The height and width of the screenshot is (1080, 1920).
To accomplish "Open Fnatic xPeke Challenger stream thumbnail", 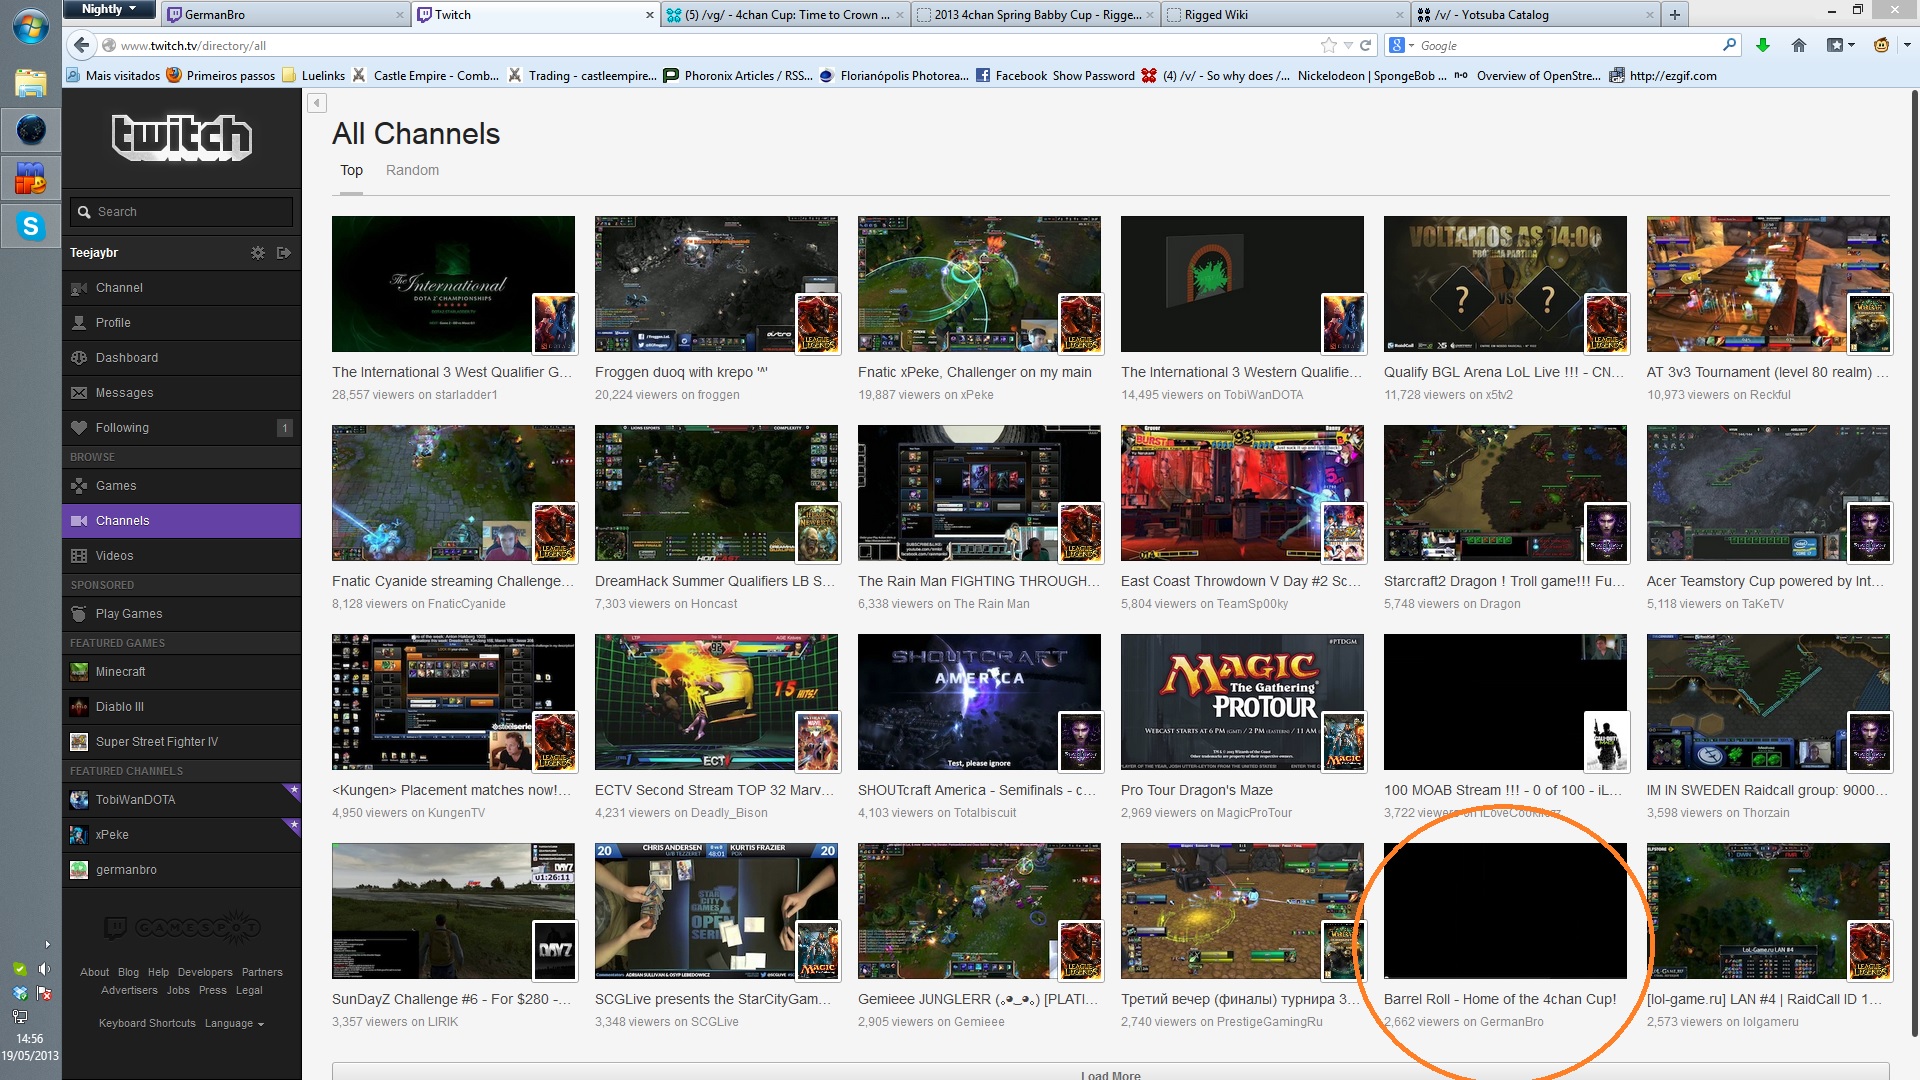I will click(x=979, y=284).
